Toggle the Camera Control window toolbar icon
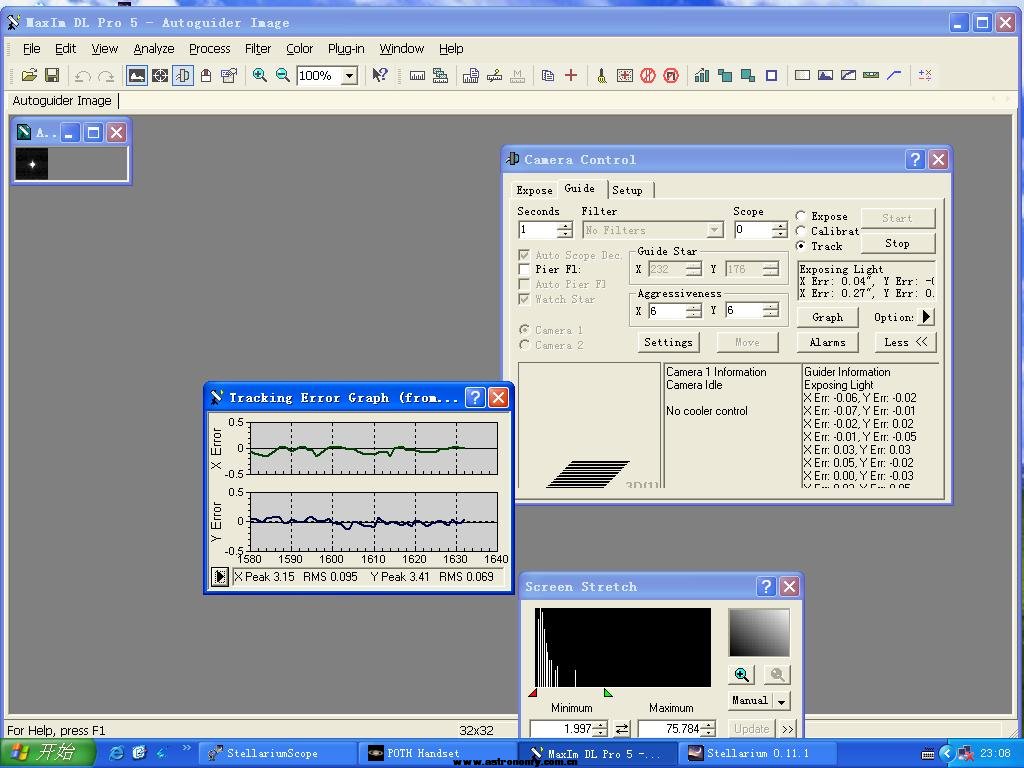This screenshot has width=1024, height=768. [x=183, y=75]
